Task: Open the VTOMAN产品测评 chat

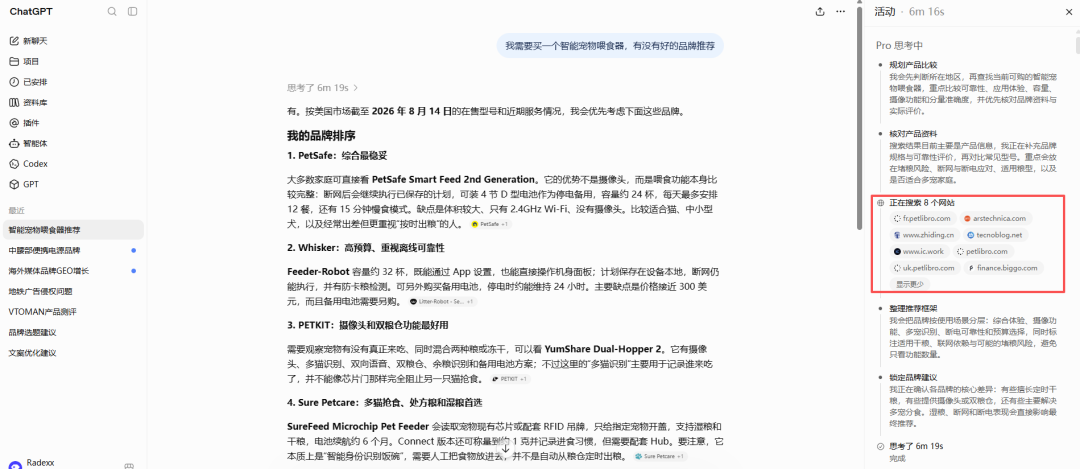Action: [x=72, y=312]
